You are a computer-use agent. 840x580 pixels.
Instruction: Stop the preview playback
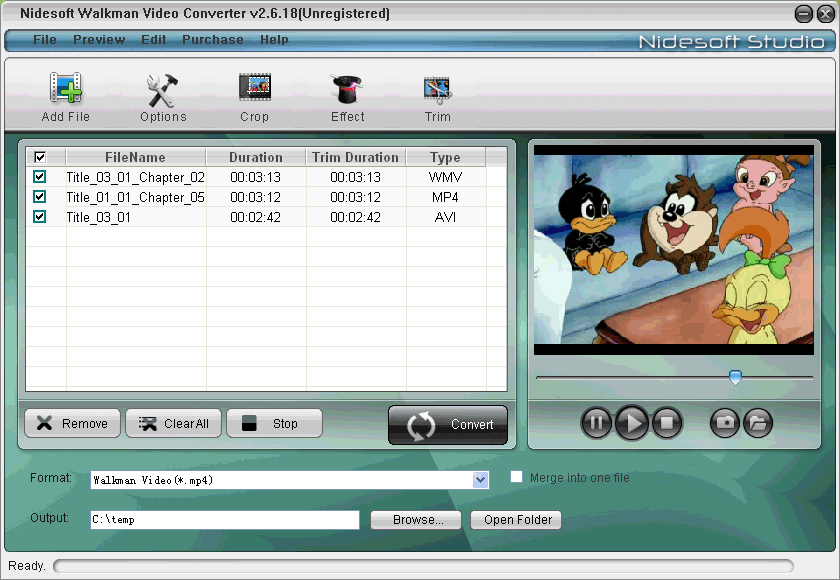(667, 423)
